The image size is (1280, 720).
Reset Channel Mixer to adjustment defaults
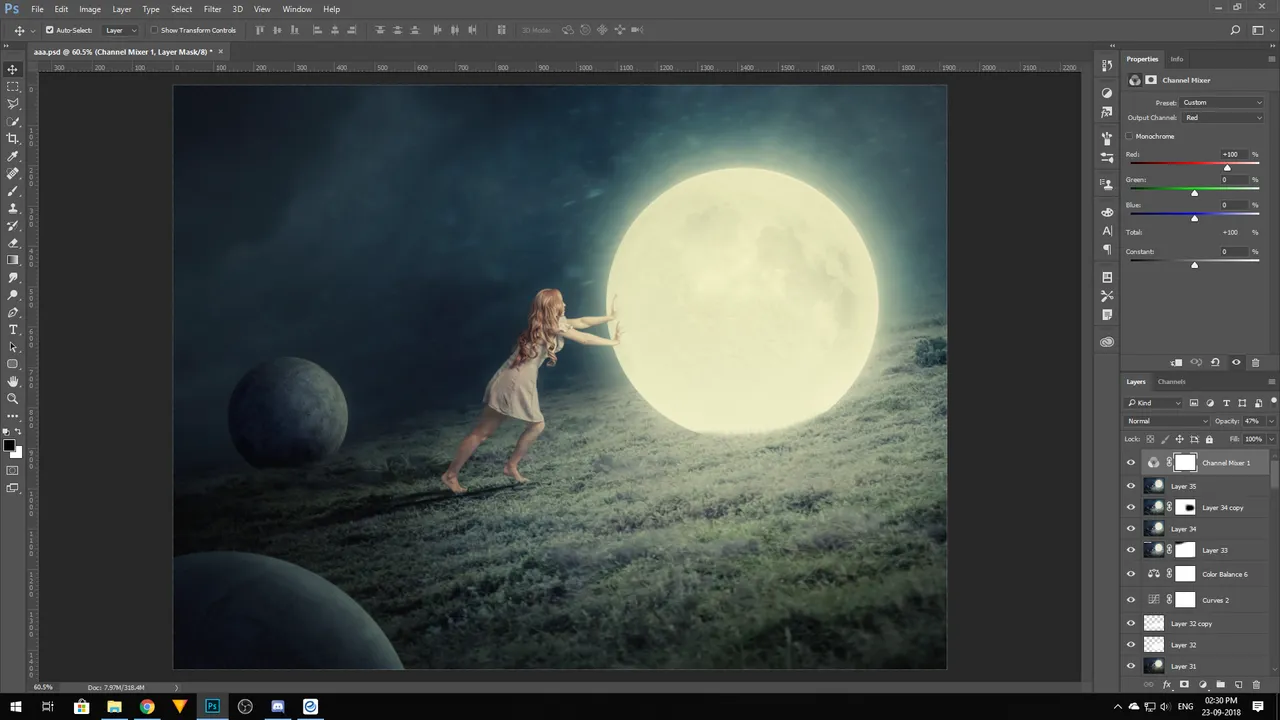pos(1215,362)
